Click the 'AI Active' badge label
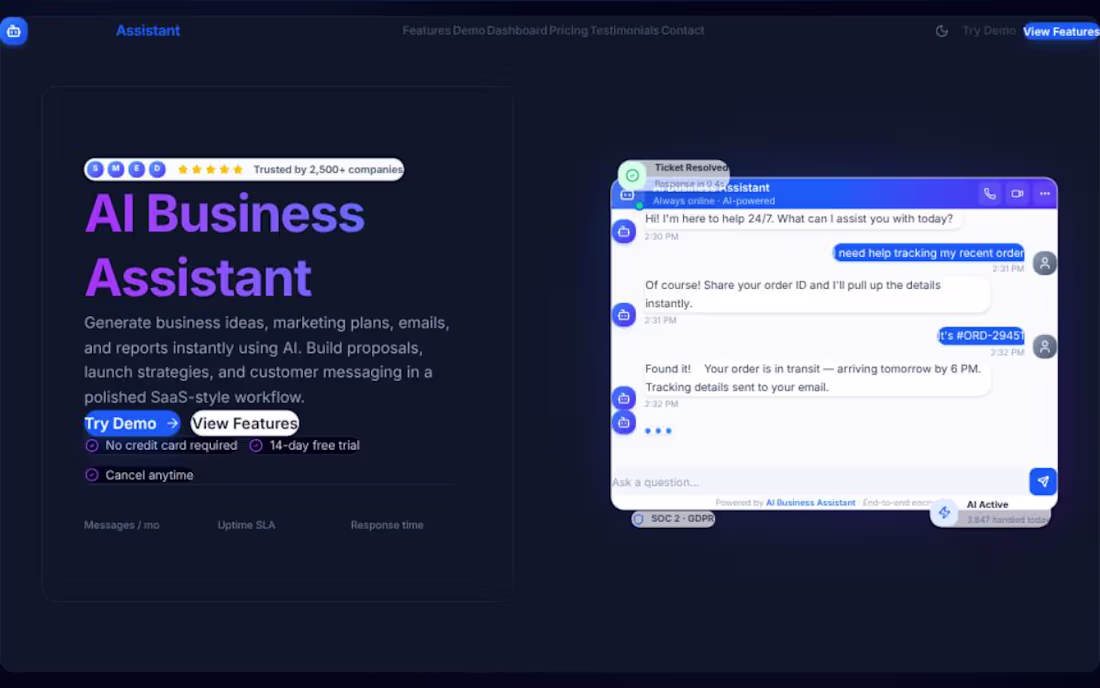This screenshot has height=688, width=1100. (x=987, y=505)
